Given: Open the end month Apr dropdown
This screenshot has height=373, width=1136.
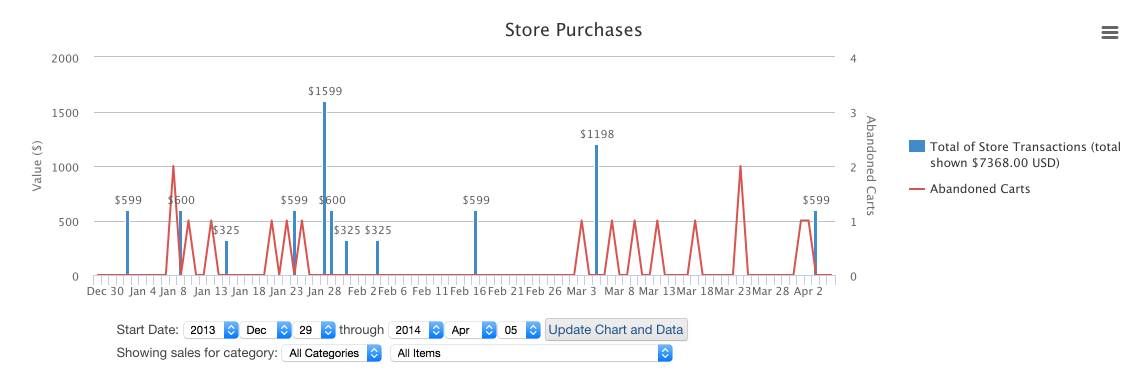Looking at the screenshot, I should pos(471,330).
